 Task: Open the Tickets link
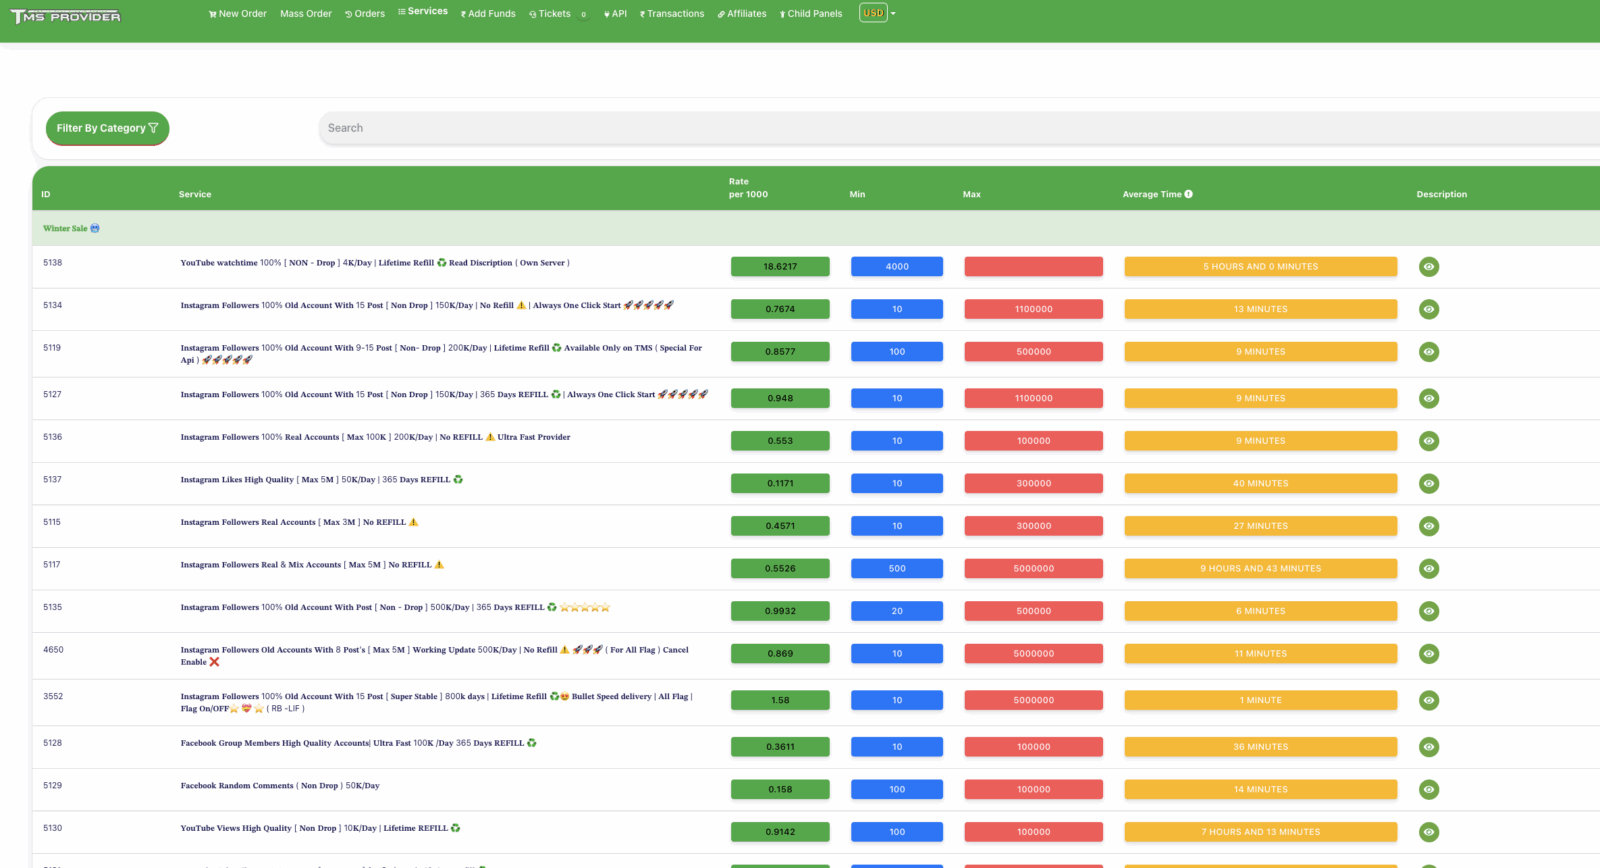coord(550,14)
